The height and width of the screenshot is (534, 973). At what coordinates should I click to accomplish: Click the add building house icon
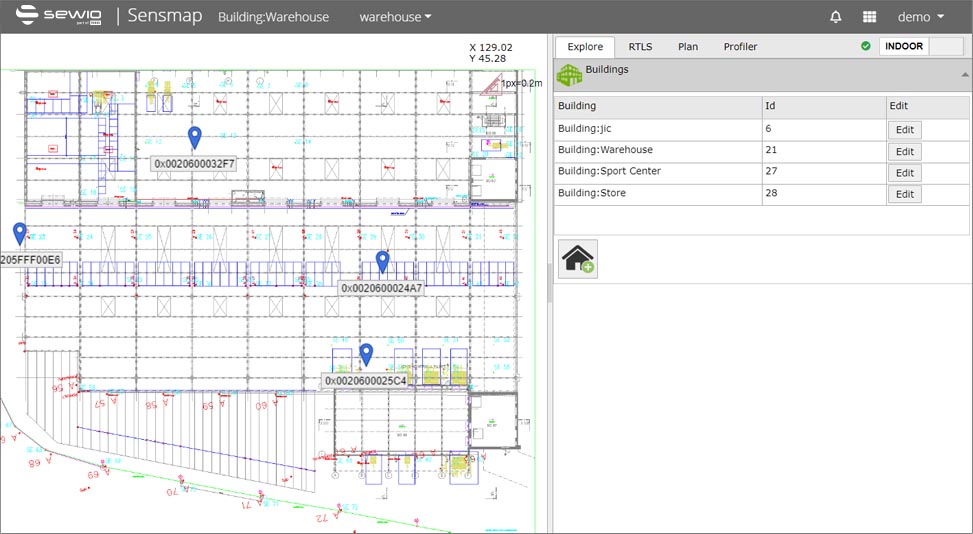[x=578, y=259]
